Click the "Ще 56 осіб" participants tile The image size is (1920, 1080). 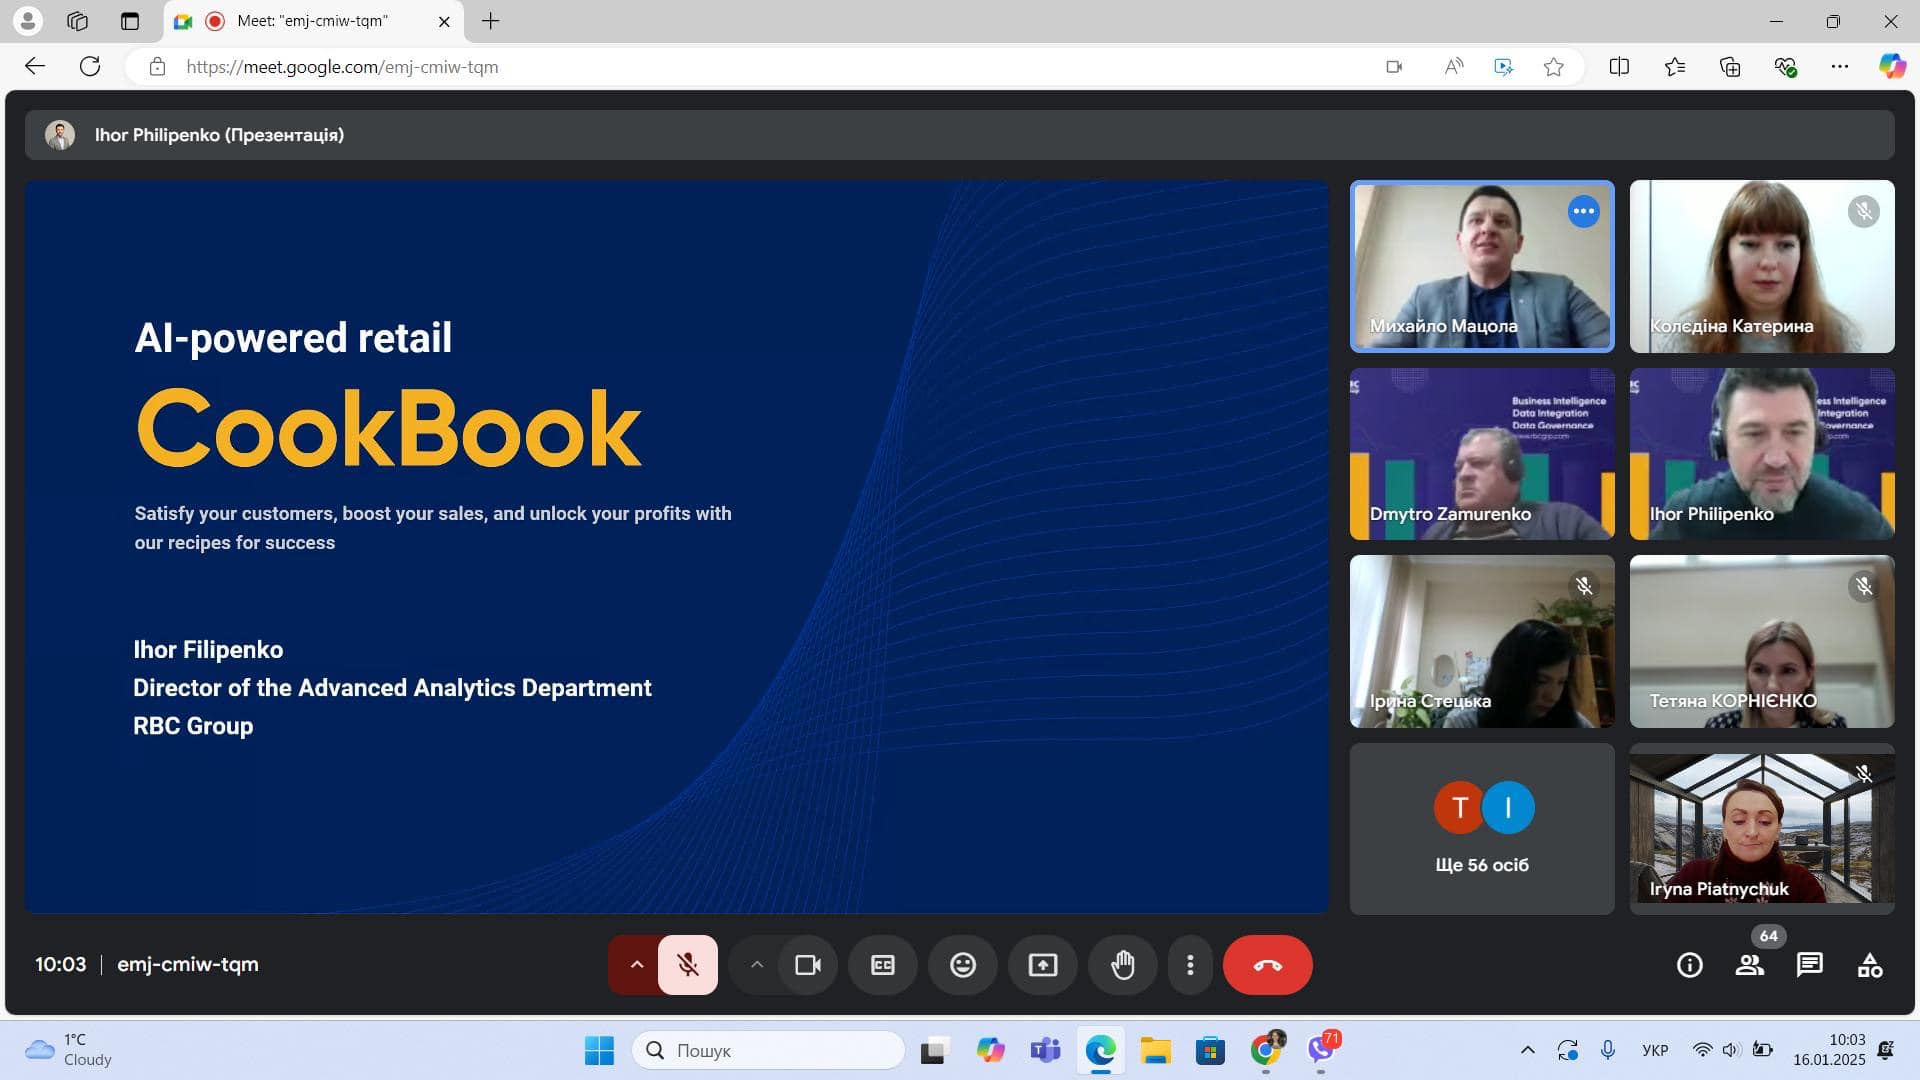pyautogui.click(x=1481, y=829)
